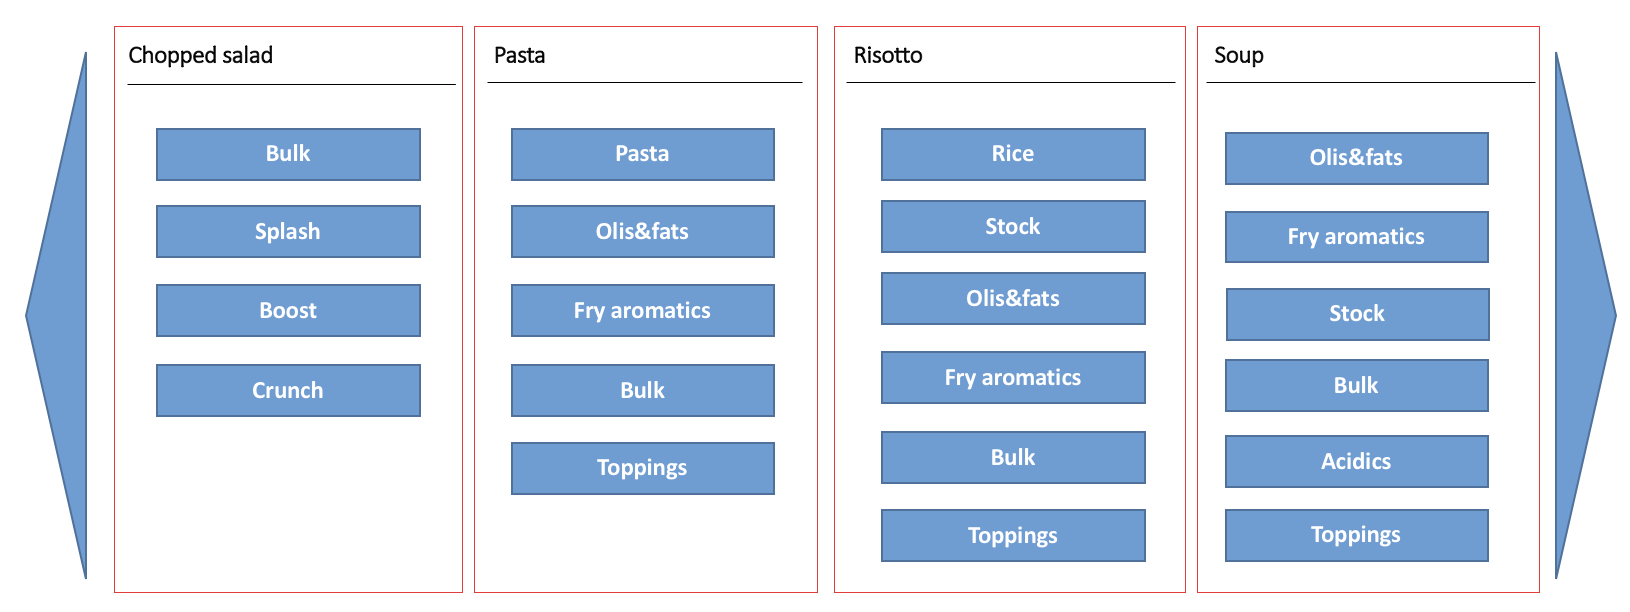Open the Chopped salad heading
This screenshot has width=1630, height=612.
coord(201,56)
